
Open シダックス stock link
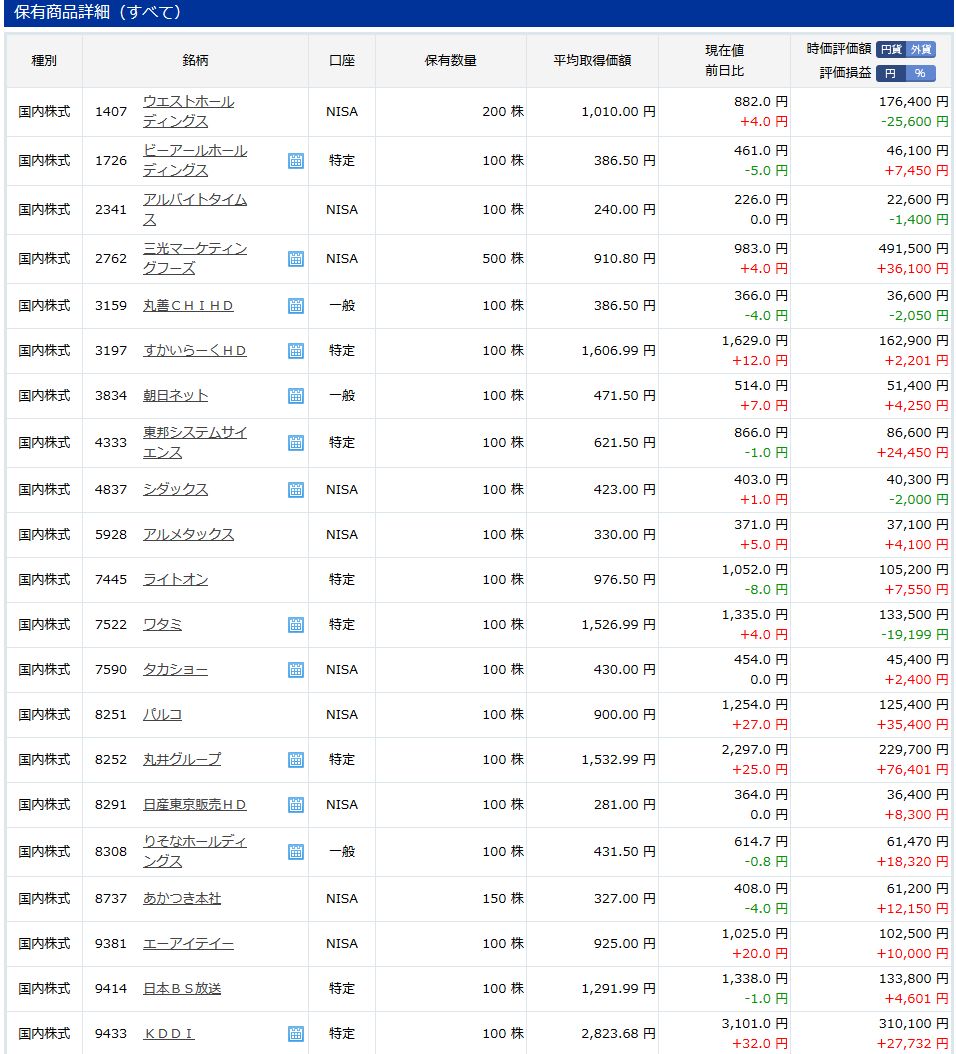[x=175, y=490]
